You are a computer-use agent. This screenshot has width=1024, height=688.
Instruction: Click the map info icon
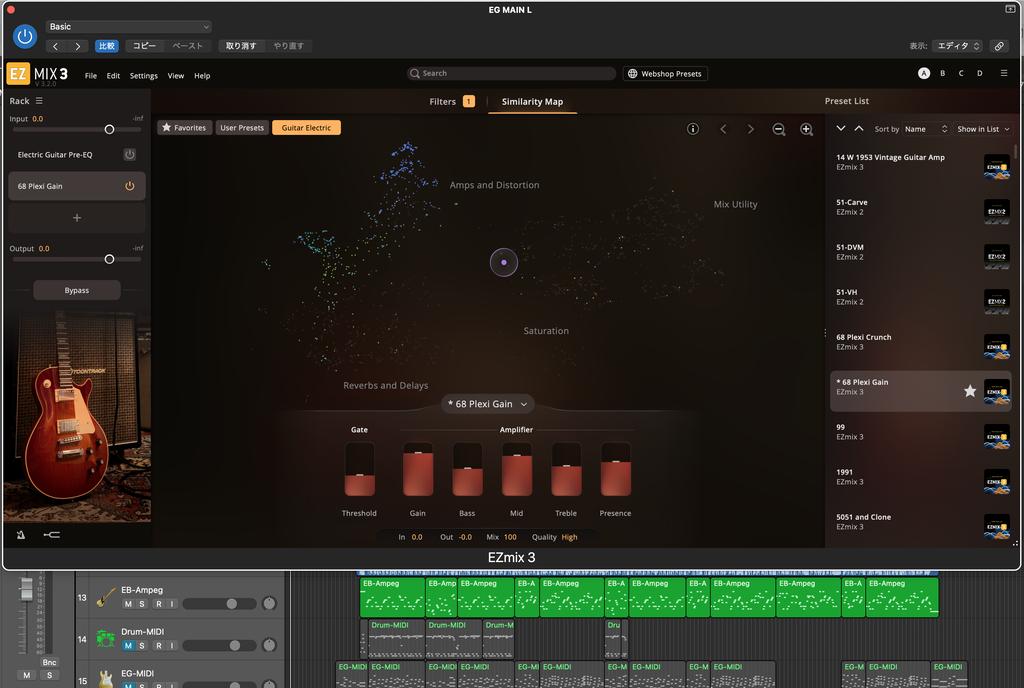693,129
